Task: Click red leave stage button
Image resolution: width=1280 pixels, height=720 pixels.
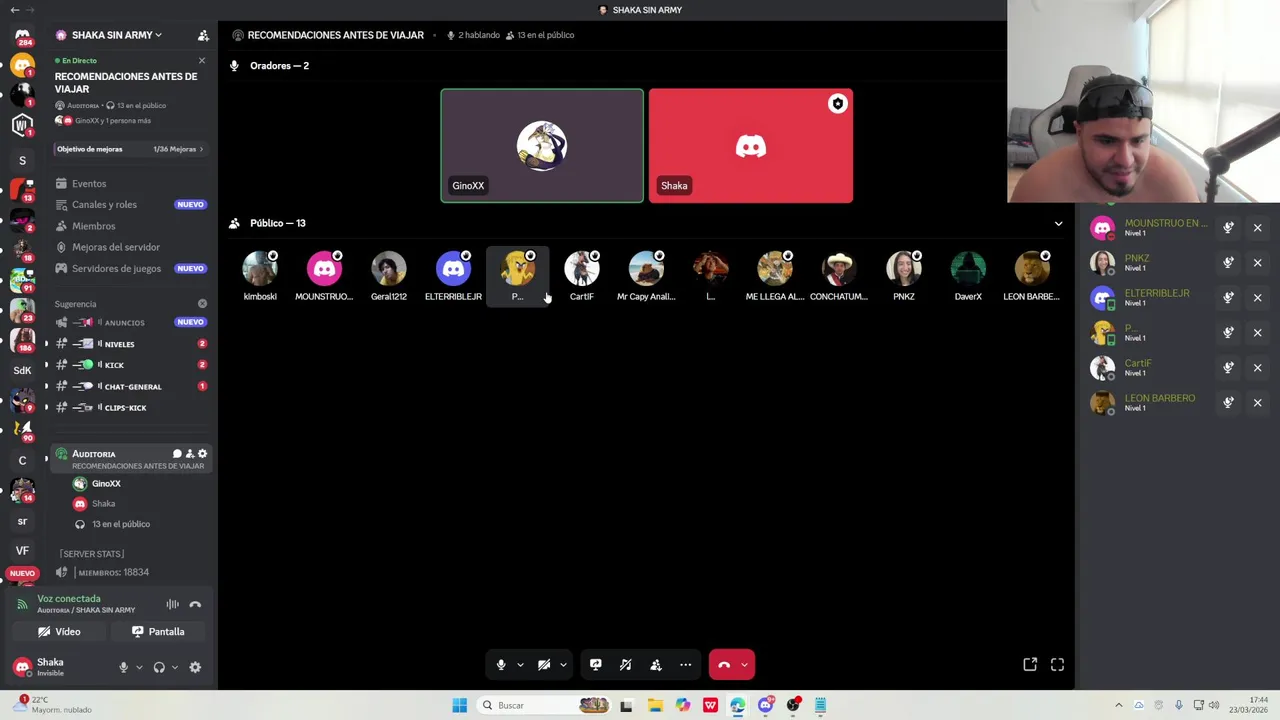Action: click(x=724, y=664)
